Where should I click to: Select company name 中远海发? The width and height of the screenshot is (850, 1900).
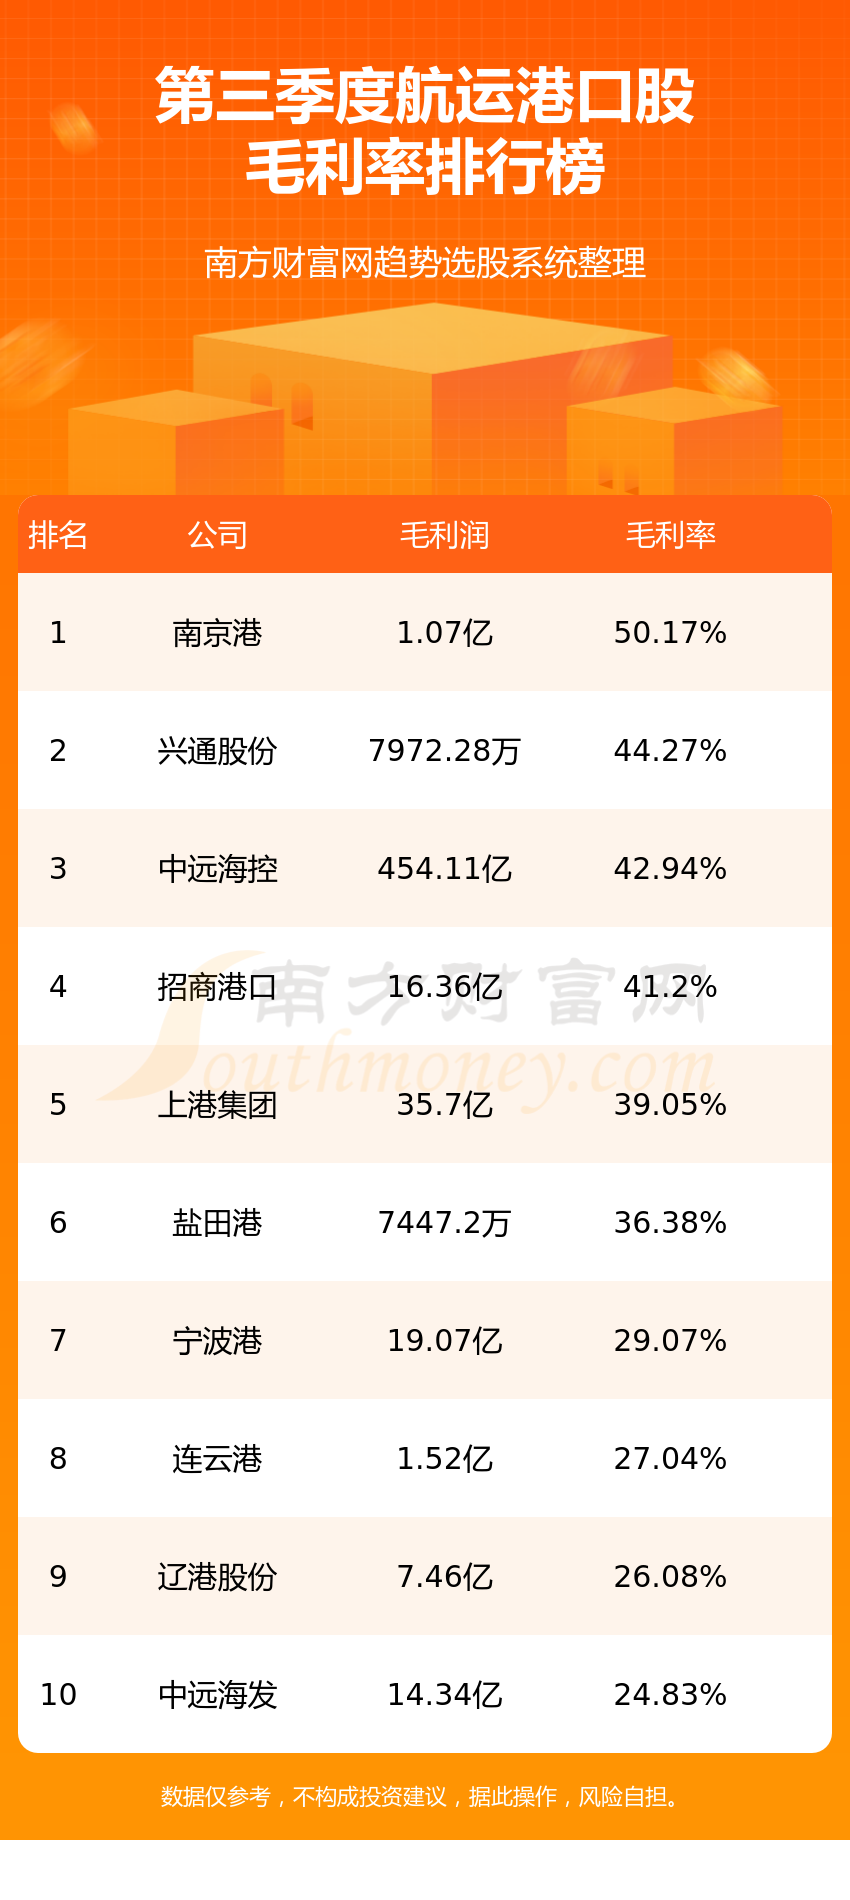[x=217, y=1695]
